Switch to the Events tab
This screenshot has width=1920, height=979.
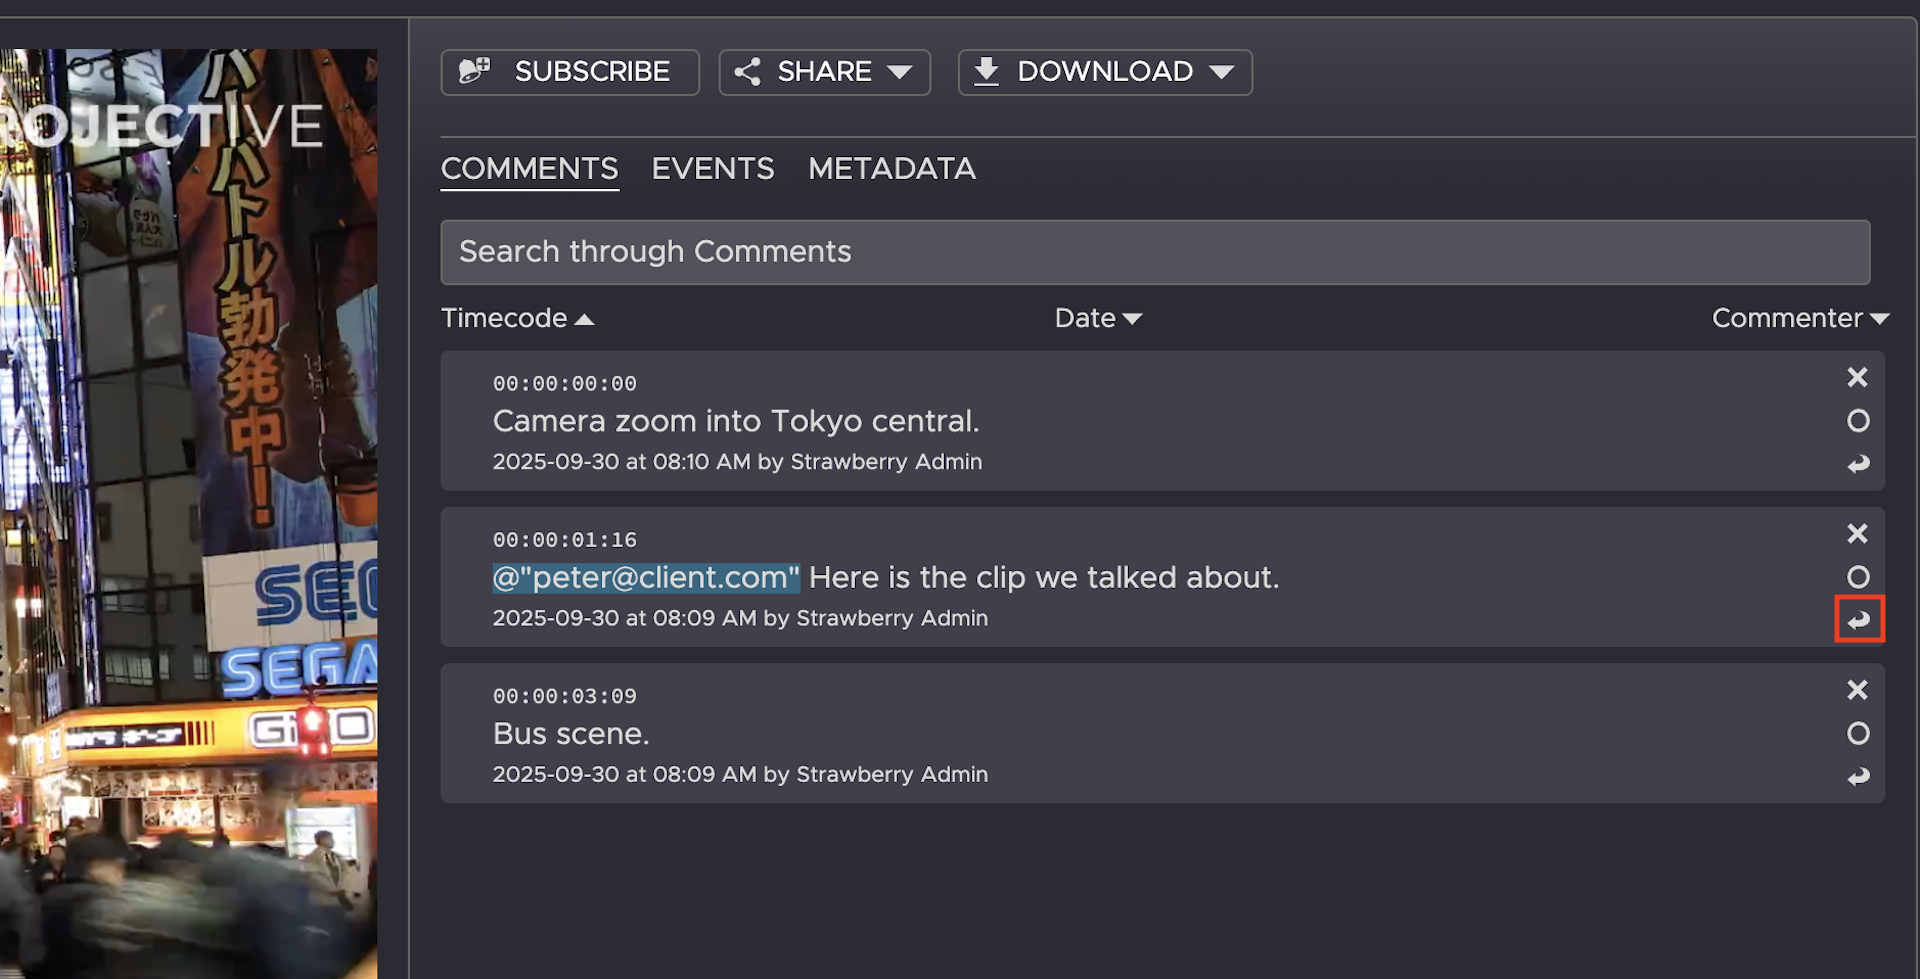[712, 168]
